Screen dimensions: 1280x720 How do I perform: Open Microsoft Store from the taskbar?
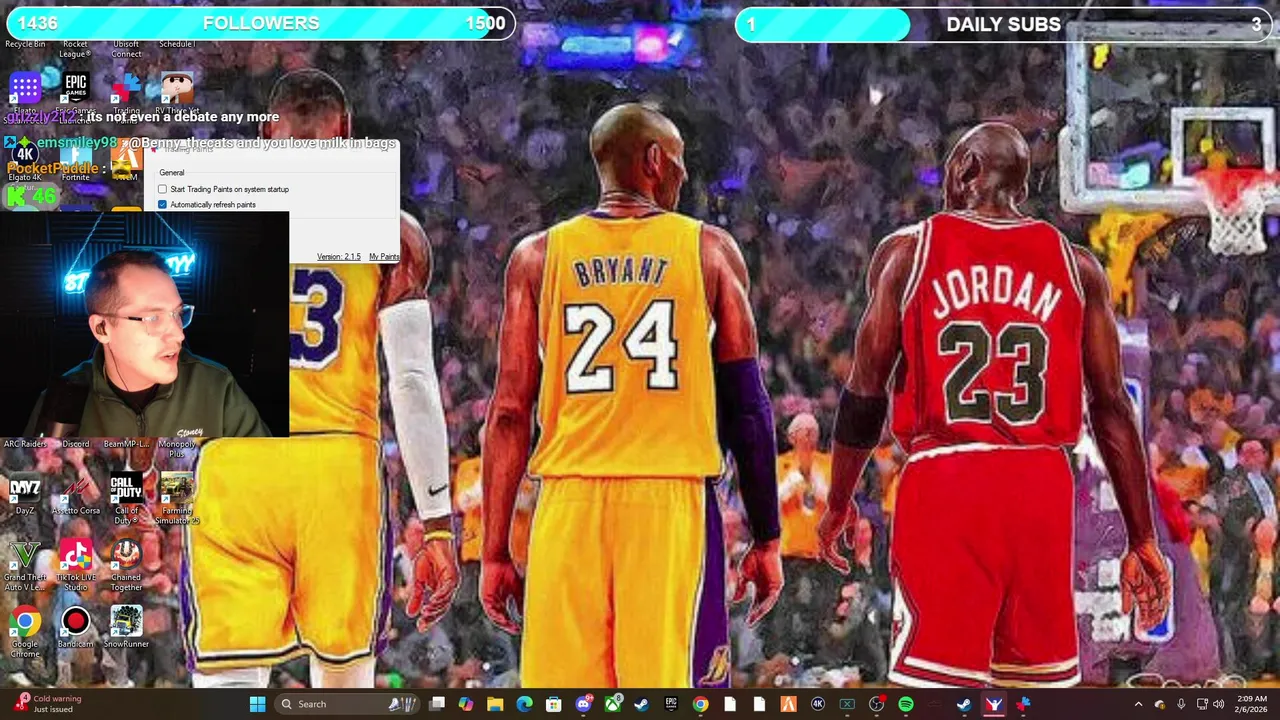click(x=553, y=704)
